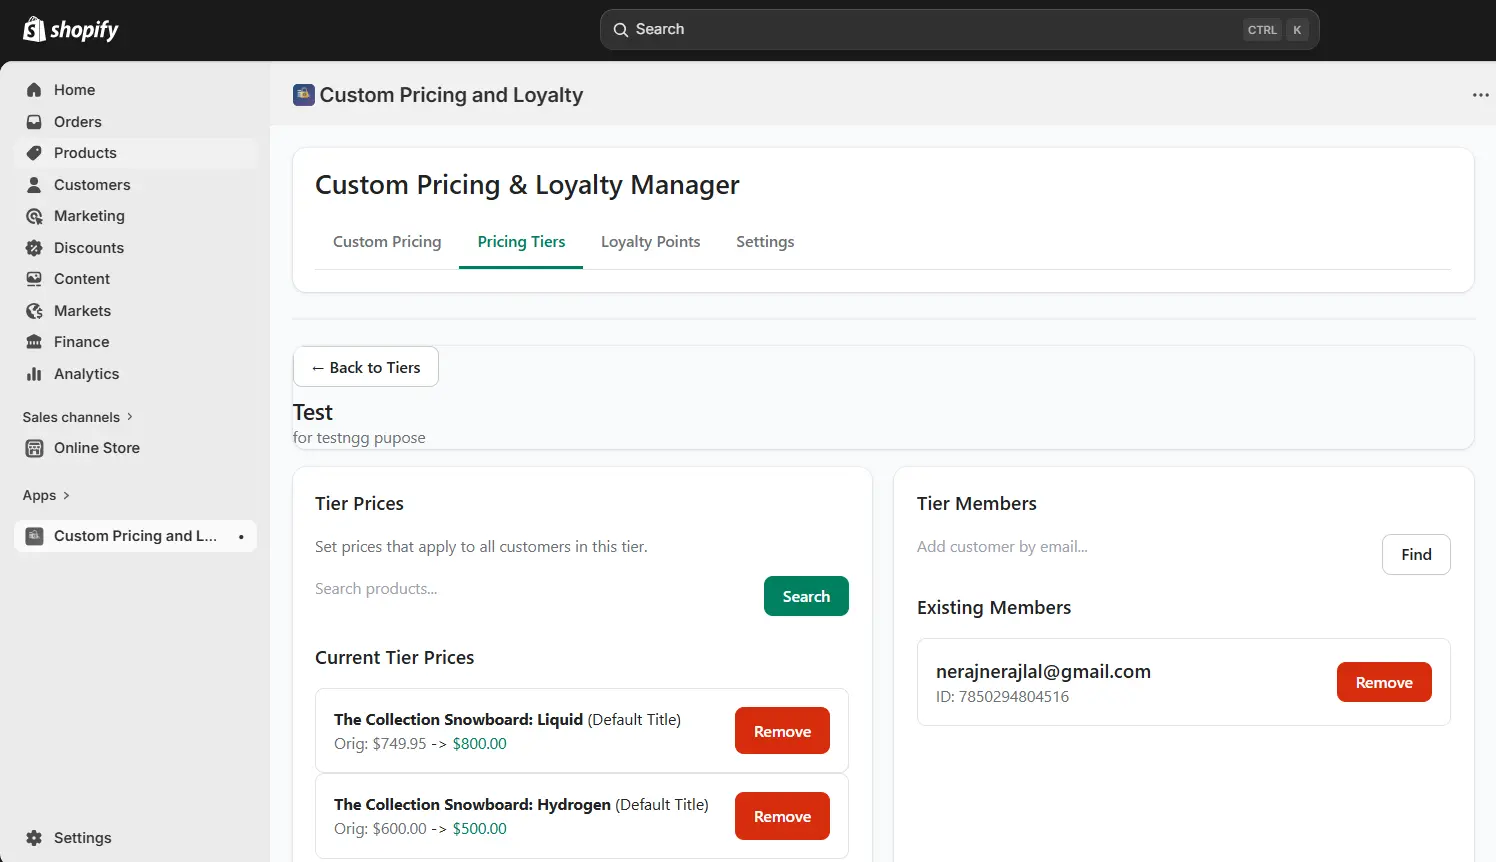Select the Discounts icon
This screenshot has width=1496, height=862.
coord(35,248)
